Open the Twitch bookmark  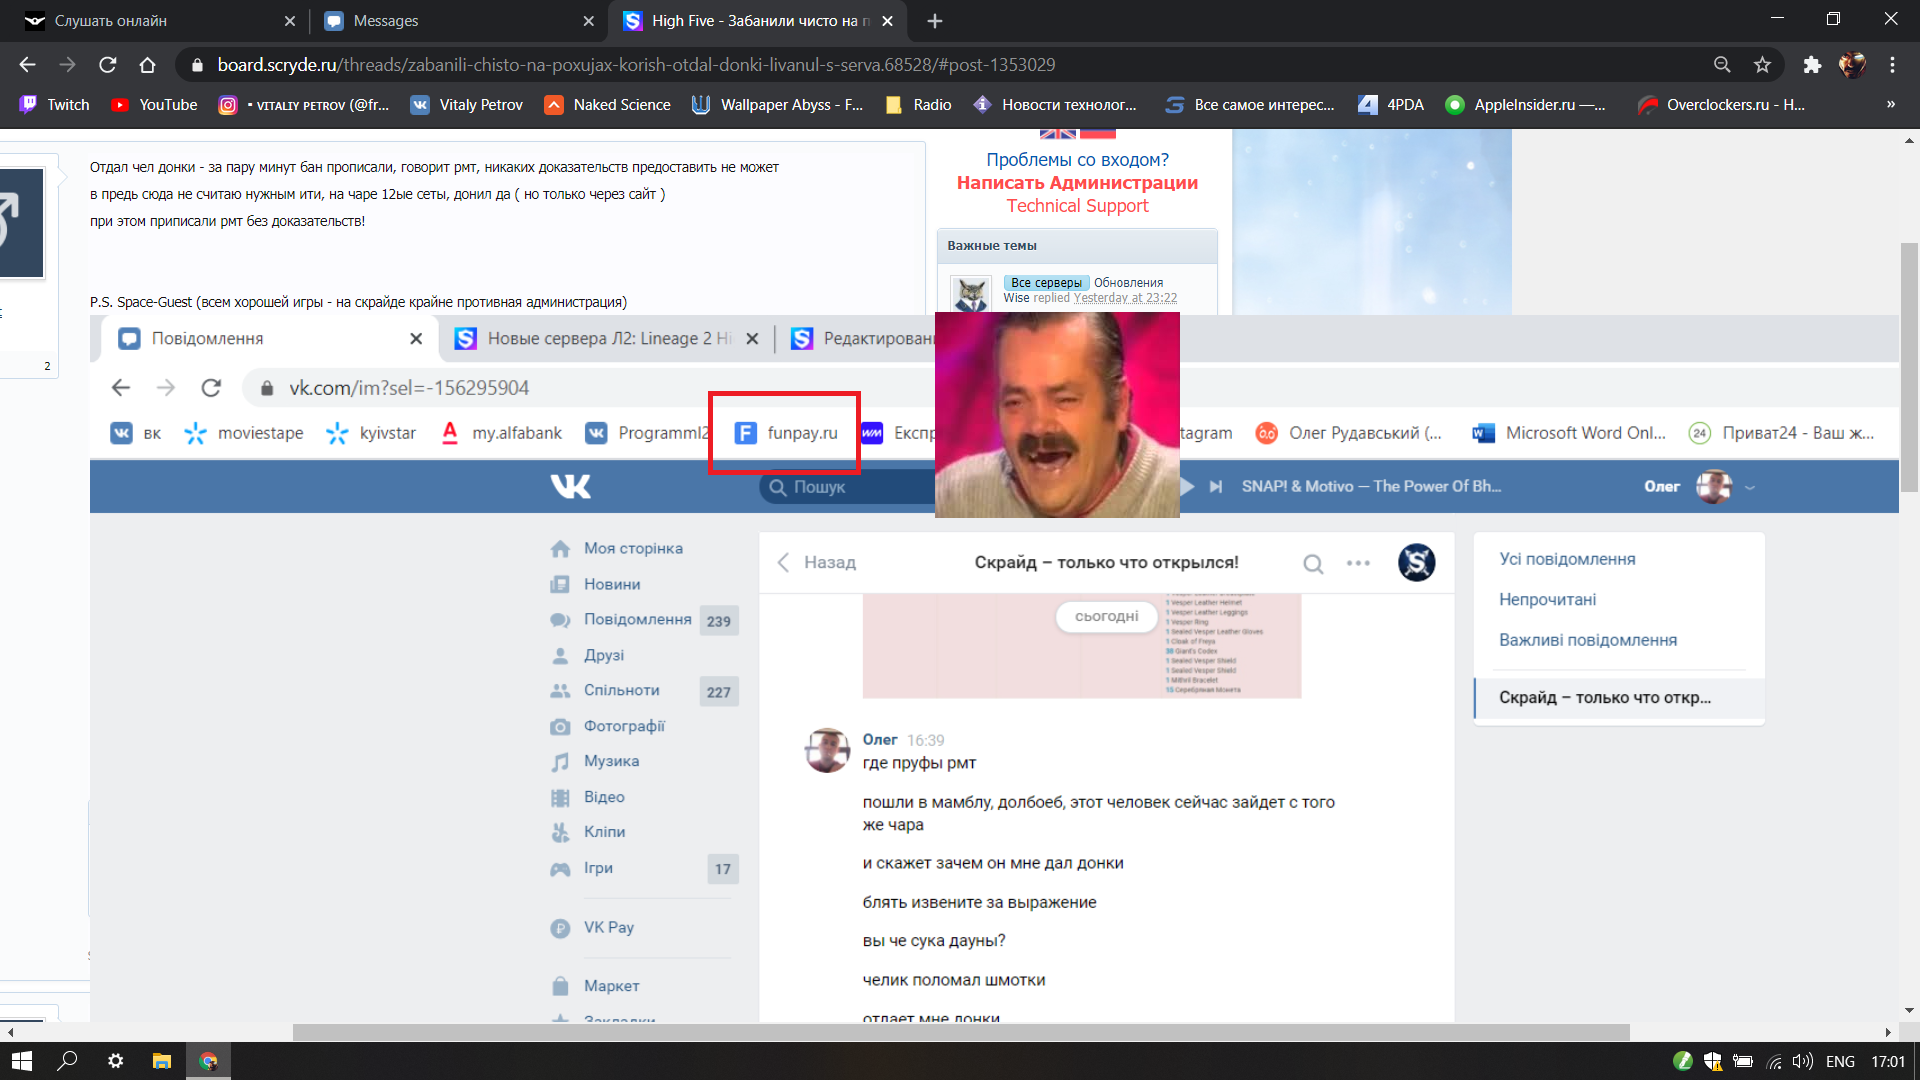(55, 105)
